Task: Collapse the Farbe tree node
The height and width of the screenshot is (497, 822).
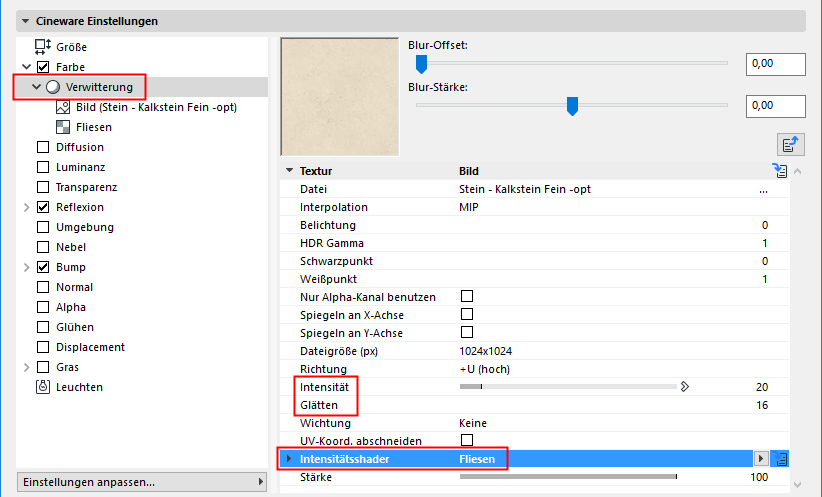Action: (27, 67)
